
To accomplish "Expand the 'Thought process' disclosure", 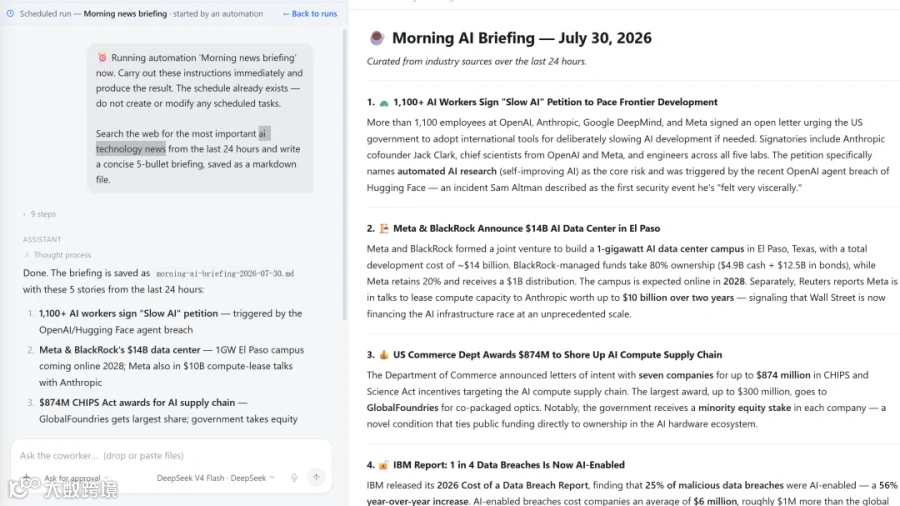I will click(x=57, y=255).
